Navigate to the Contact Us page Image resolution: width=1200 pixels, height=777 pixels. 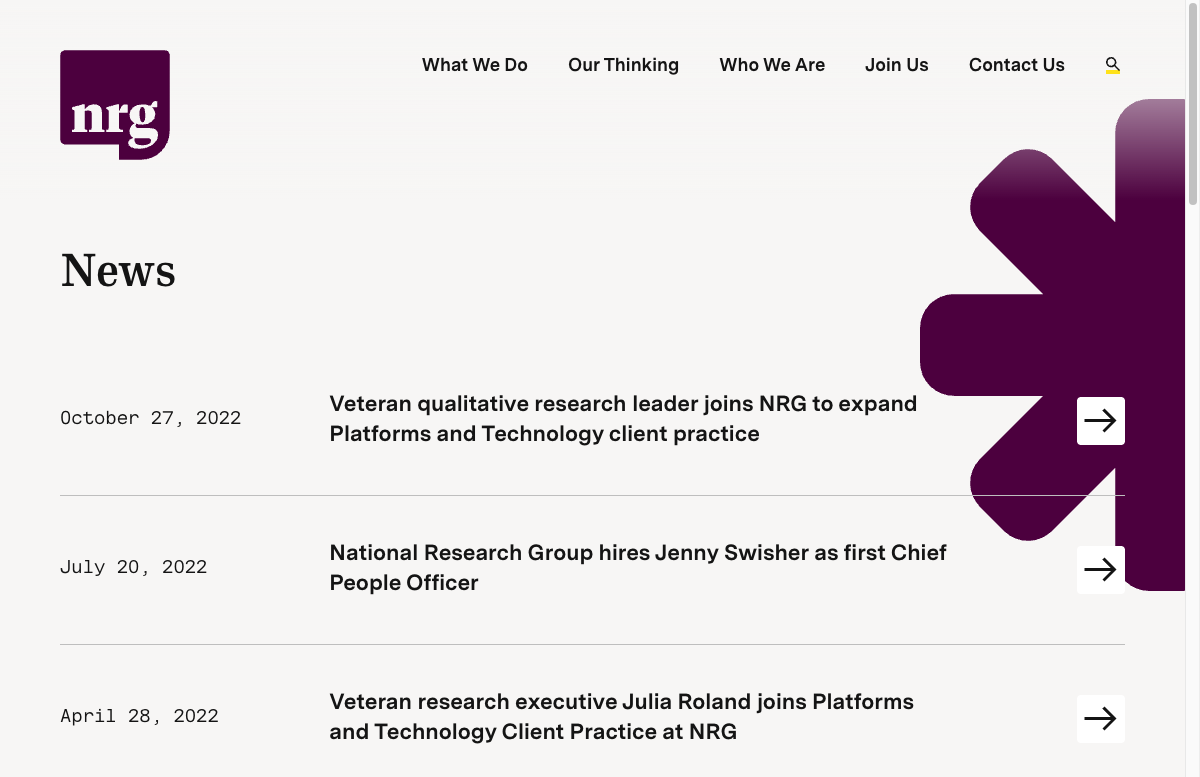tap(1016, 65)
